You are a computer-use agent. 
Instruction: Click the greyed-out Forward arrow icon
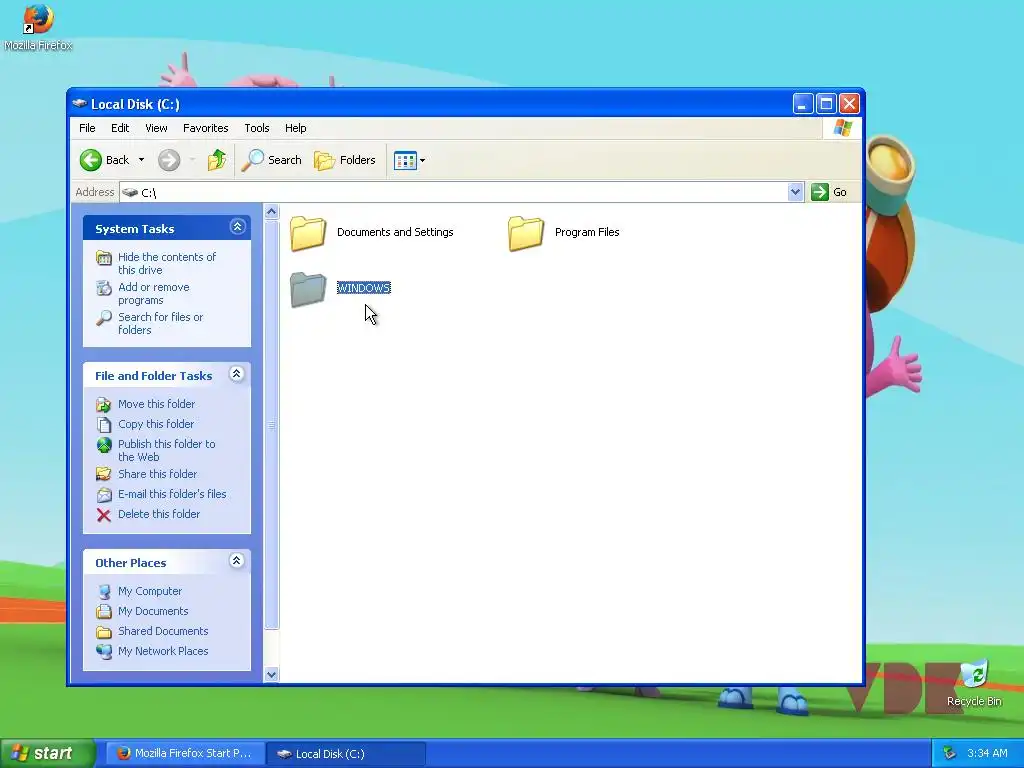(168, 160)
